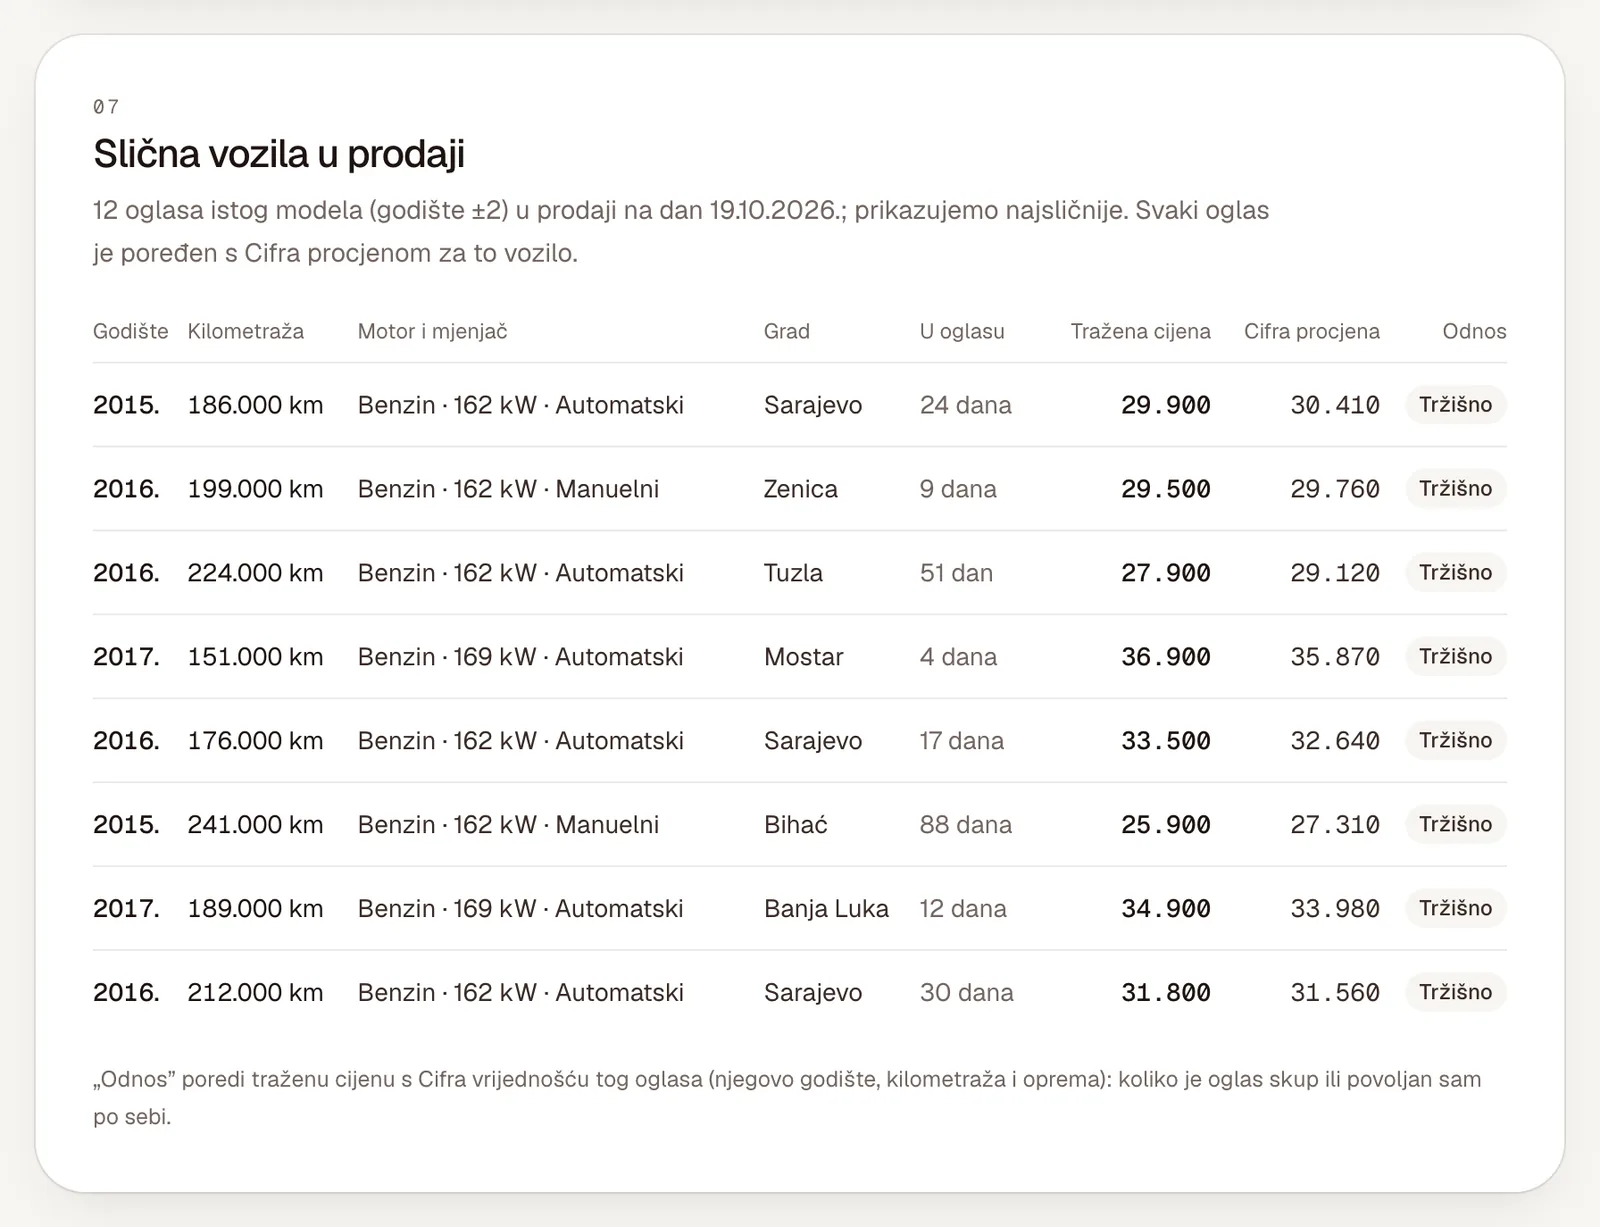The height and width of the screenshot is (1227, 1600).
Task: Click Cifra estimate 29.120
Action: click(1335, 573)
